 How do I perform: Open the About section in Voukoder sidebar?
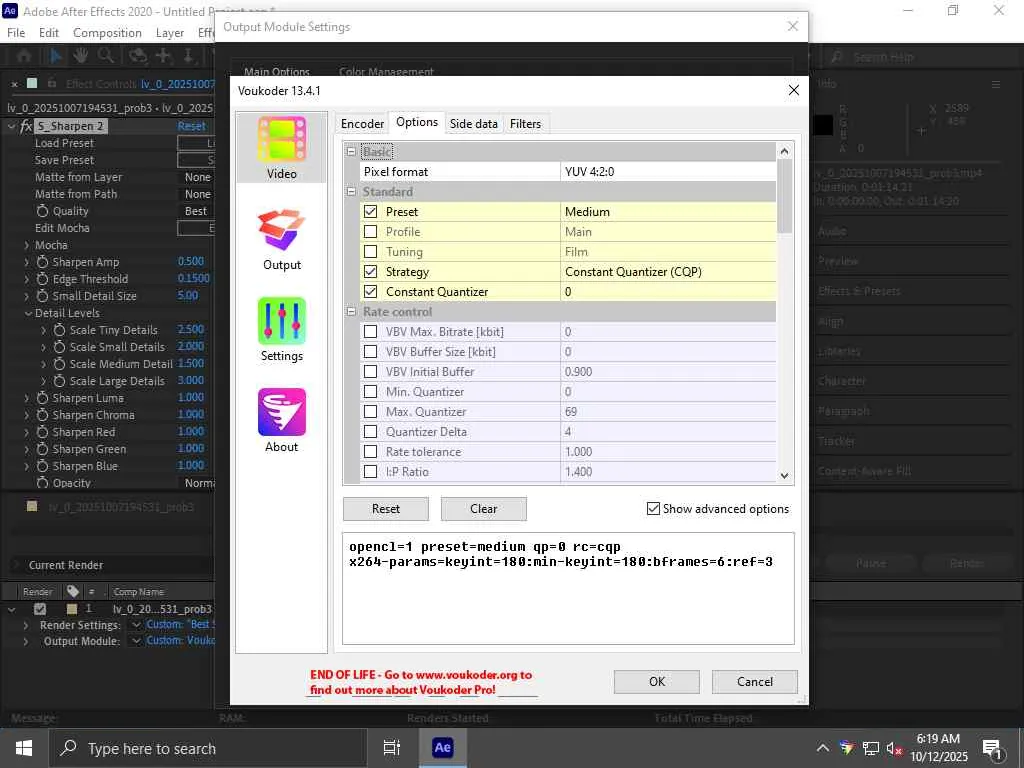point(281,421)
